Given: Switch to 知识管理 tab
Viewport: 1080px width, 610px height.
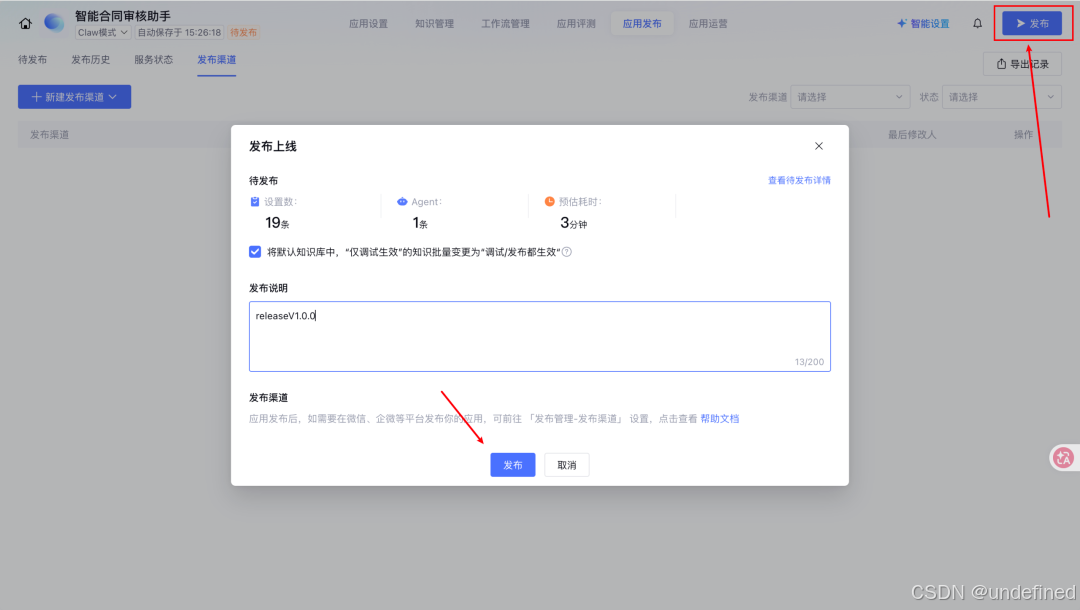Looking at the screenshot, I should coord(435,23).
